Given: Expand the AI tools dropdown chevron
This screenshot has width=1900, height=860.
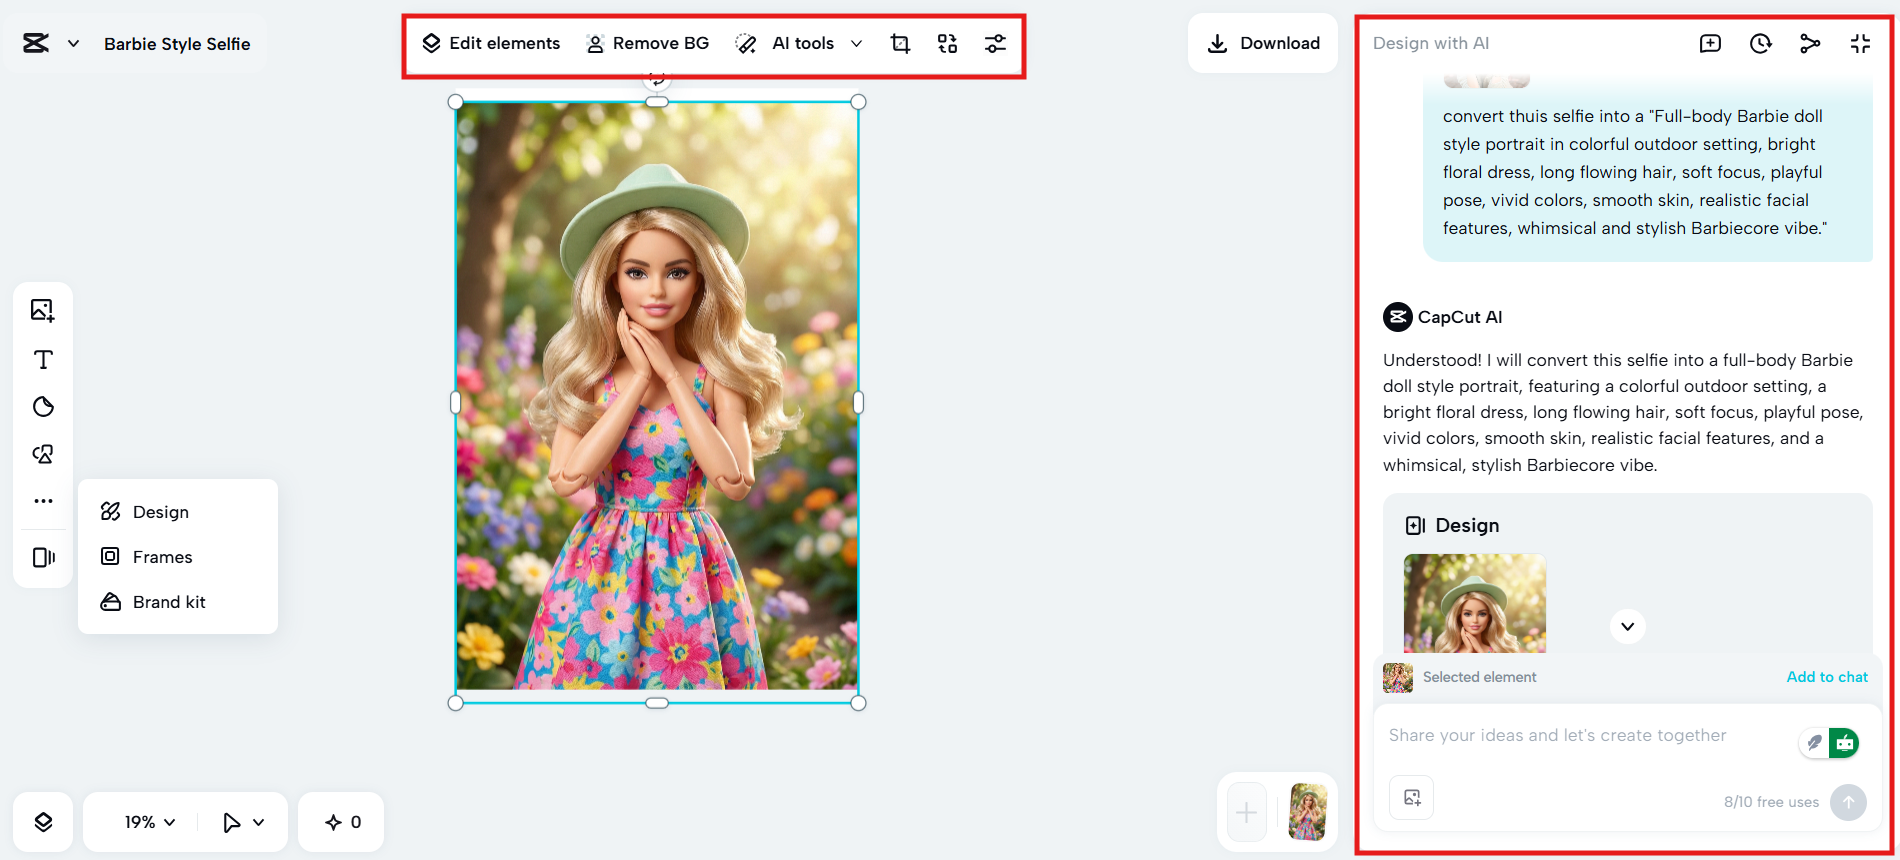Looking at the screenshot, I should (856, 44).
